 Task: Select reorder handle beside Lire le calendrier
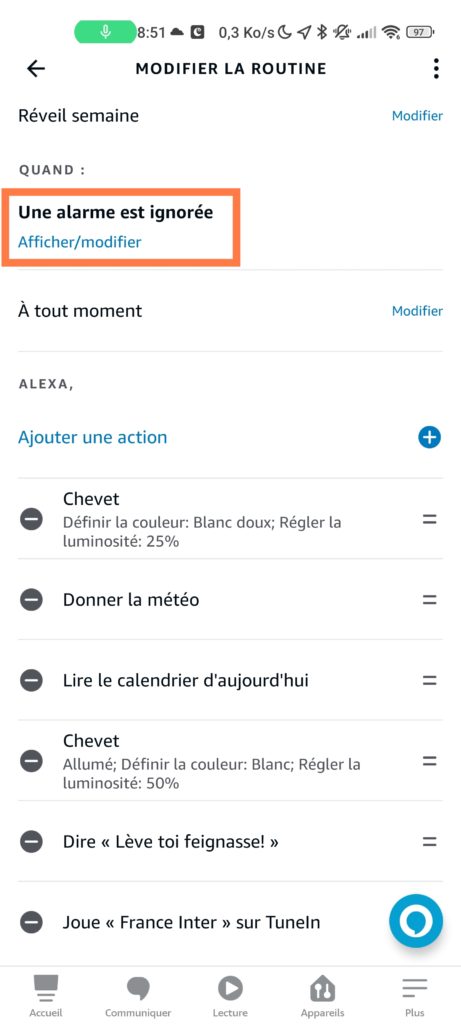[429, 680]
